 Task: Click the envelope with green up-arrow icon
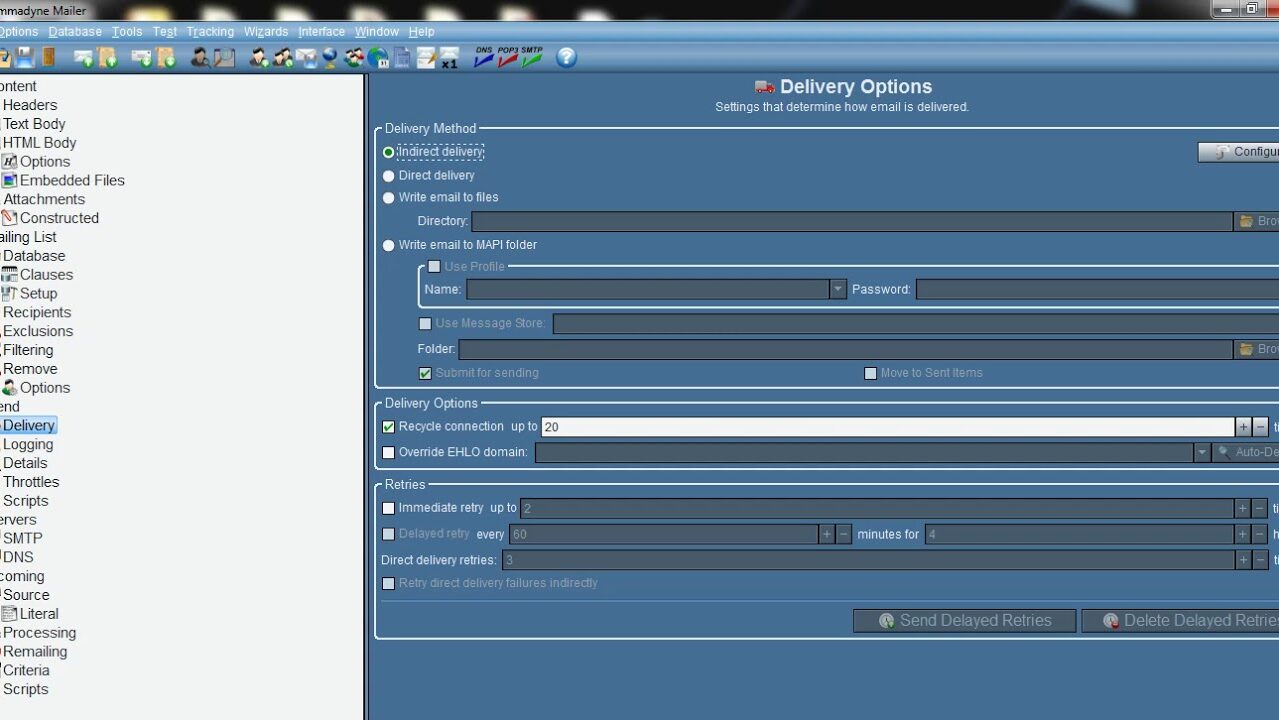click(x=83, y=57)
